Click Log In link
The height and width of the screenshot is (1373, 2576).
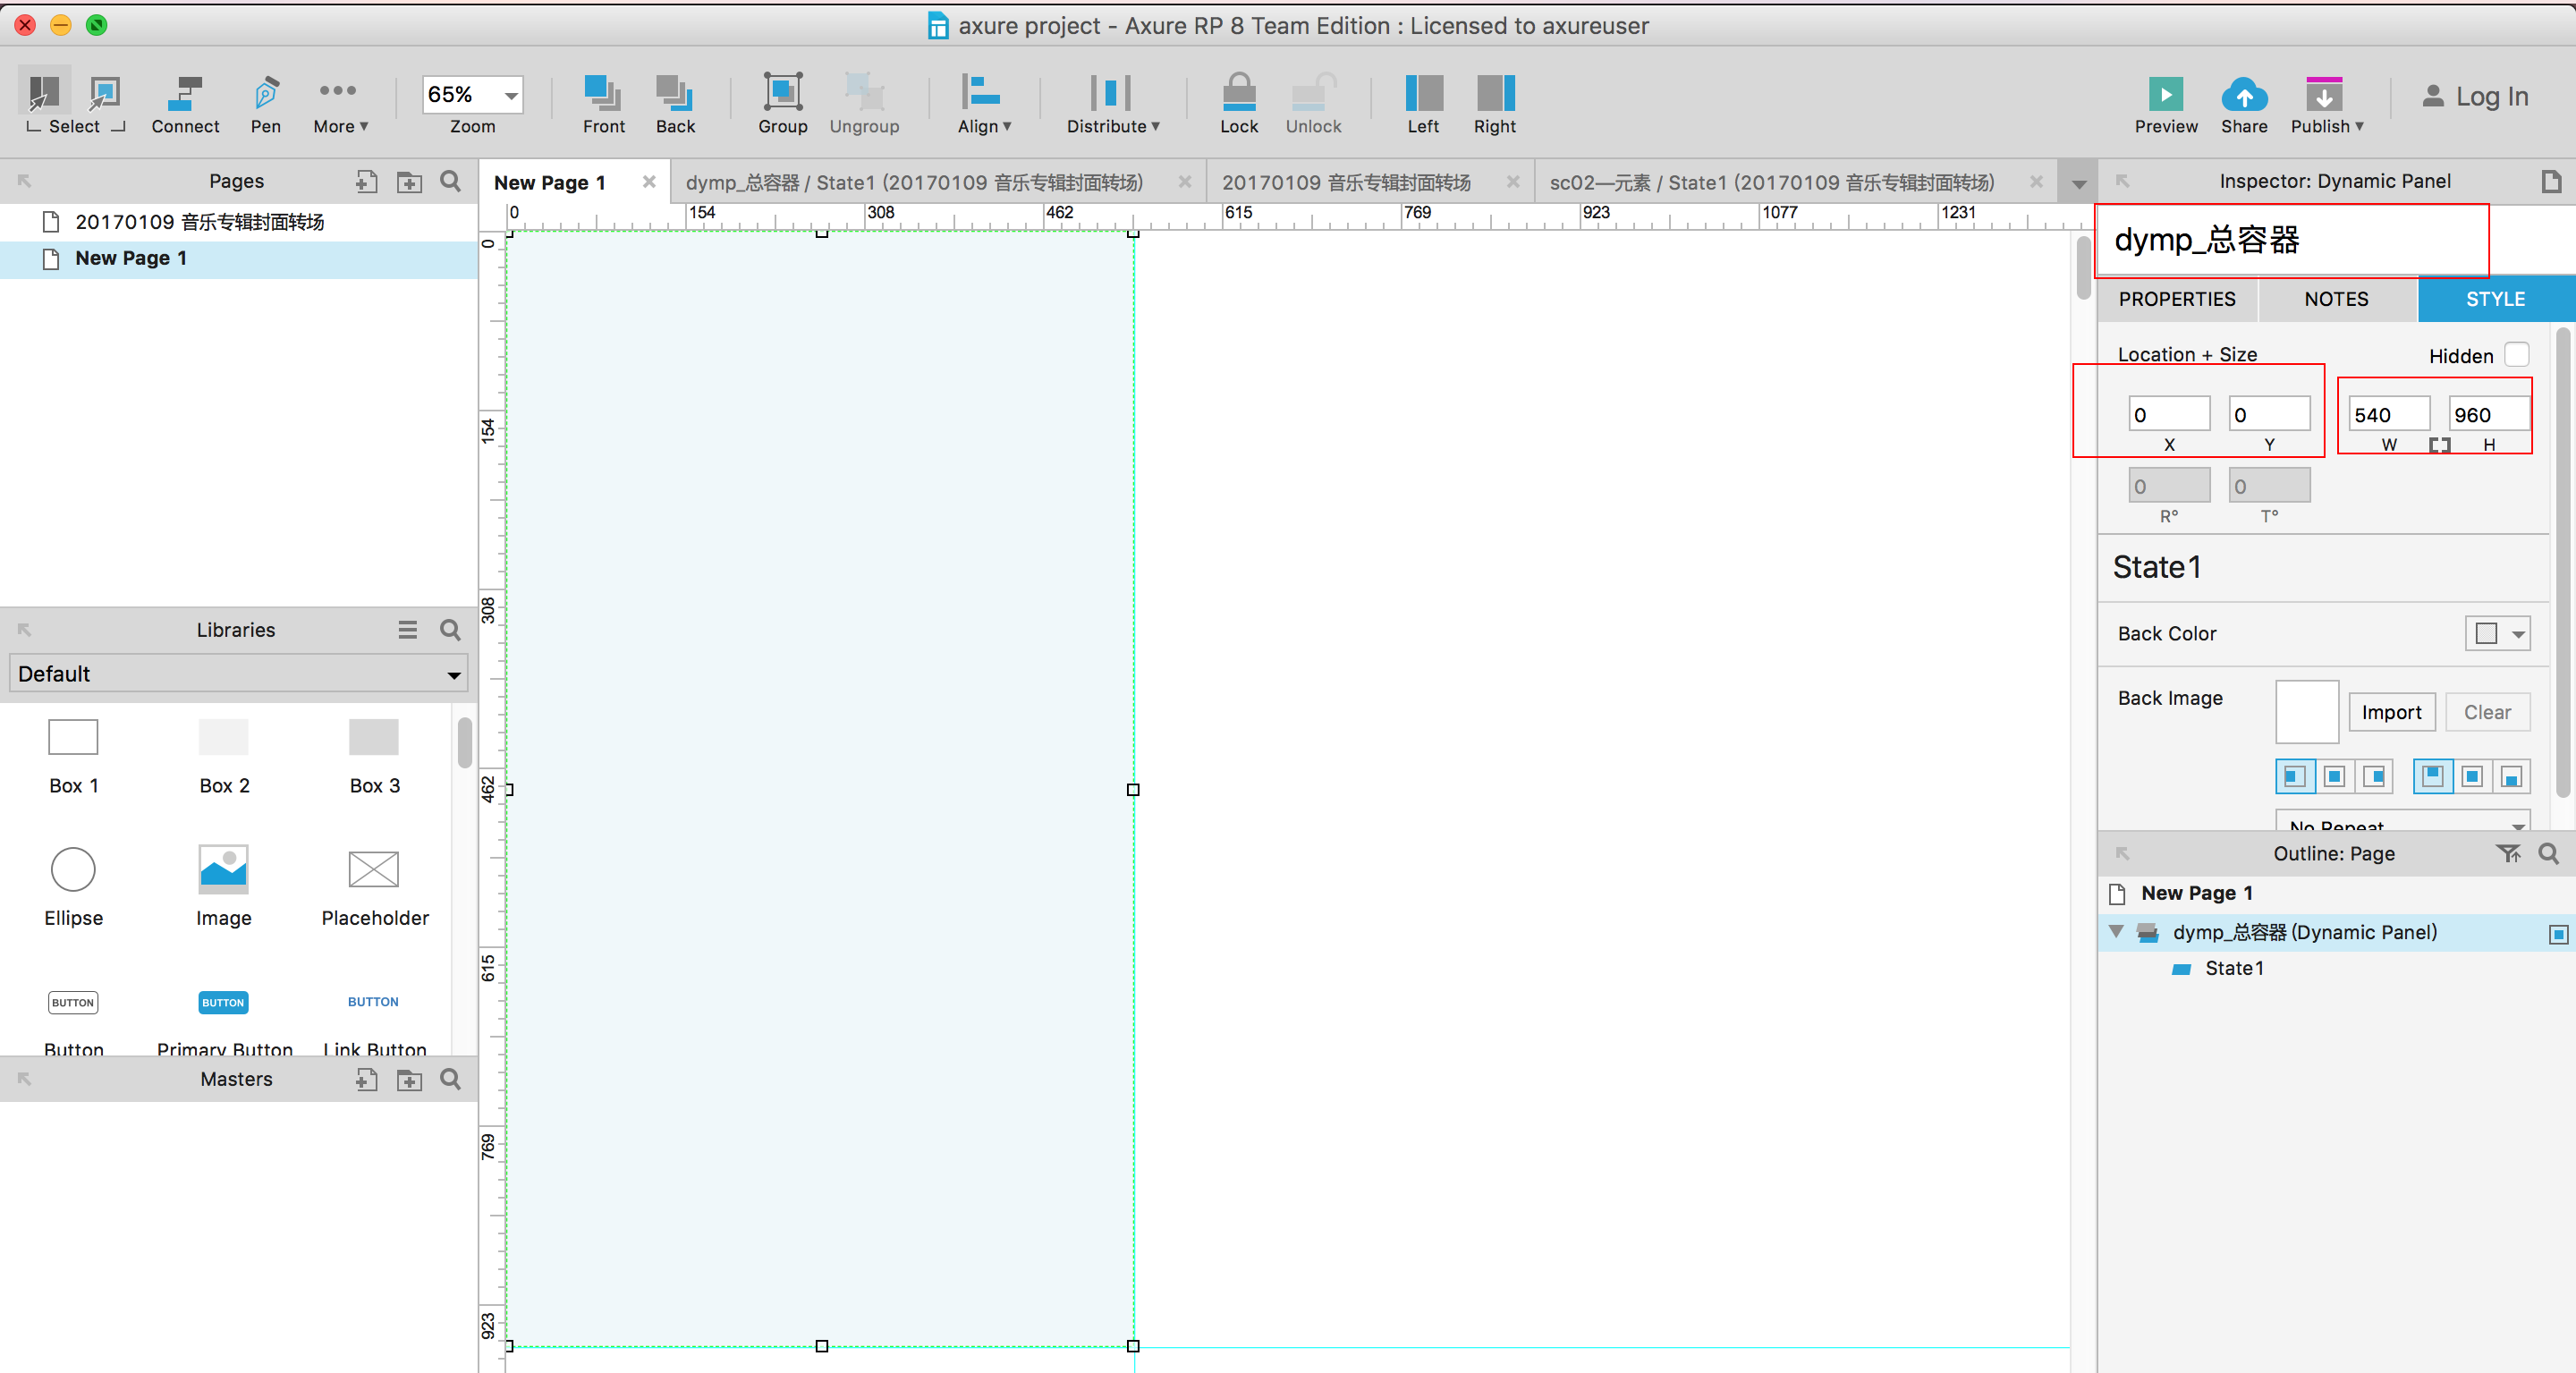[x=2475, y=96]
